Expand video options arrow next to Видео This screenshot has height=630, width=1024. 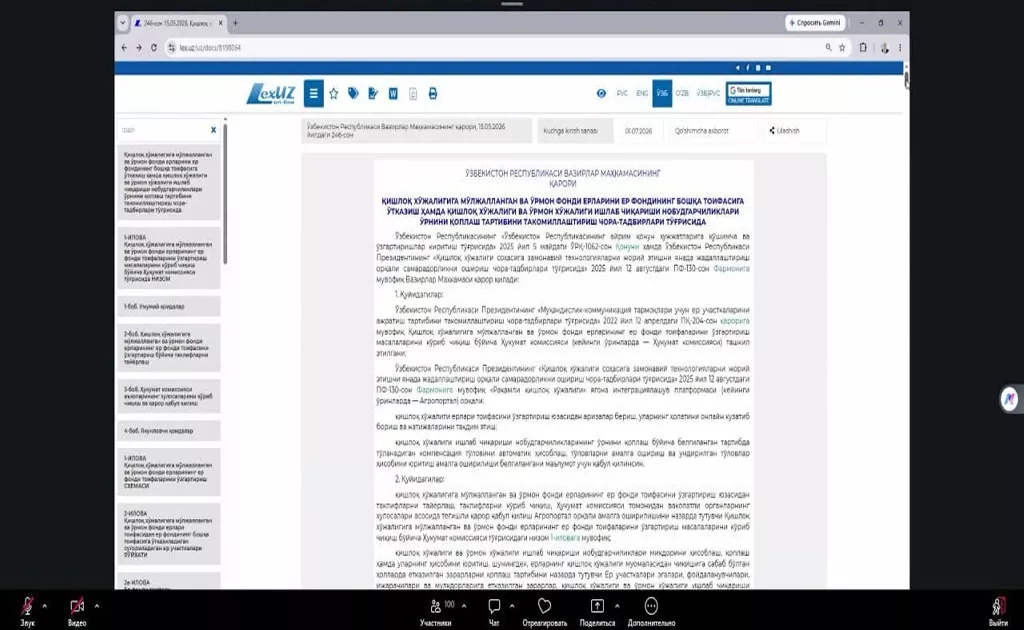pyautogui.click(x=97, y=606)
